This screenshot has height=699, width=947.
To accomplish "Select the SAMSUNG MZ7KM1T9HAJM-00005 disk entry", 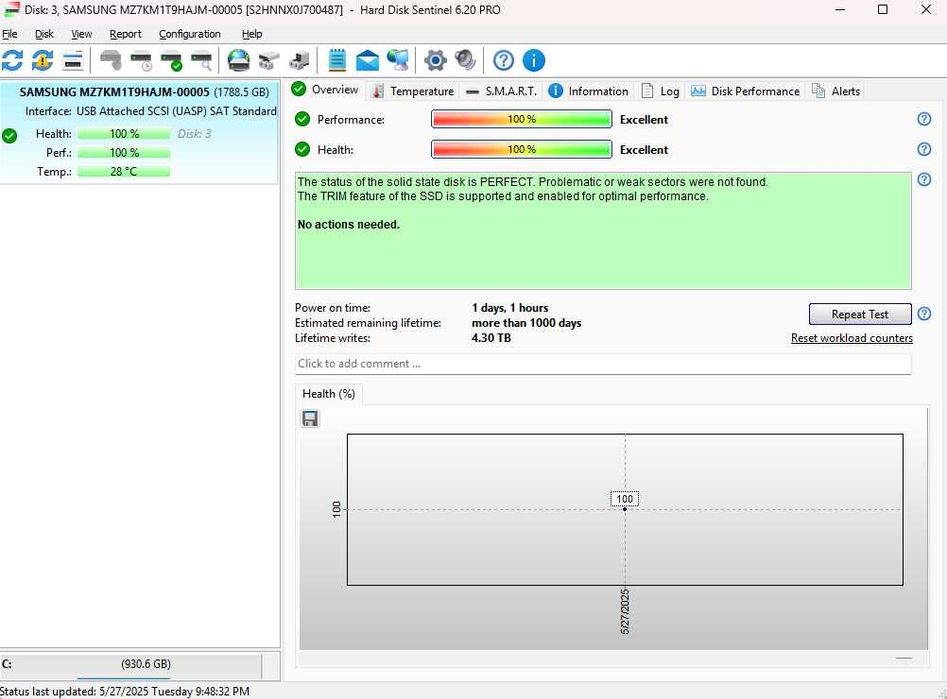I will (140, 132).
